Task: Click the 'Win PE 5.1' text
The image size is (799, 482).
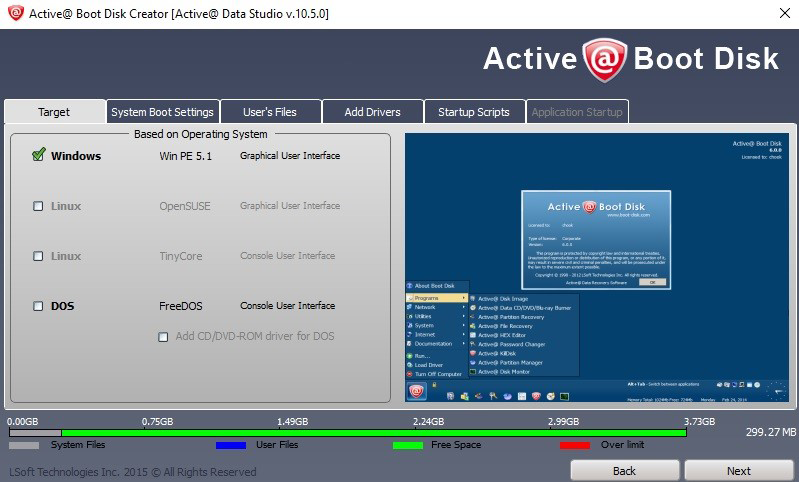Action: [185, 156]
